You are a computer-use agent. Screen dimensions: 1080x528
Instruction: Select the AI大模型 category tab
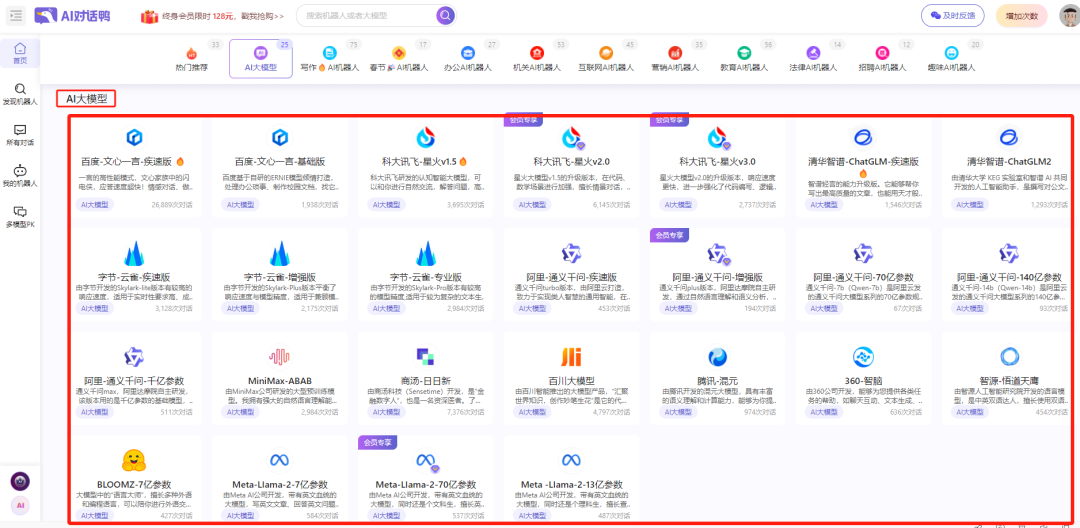[x=260, y=59]
